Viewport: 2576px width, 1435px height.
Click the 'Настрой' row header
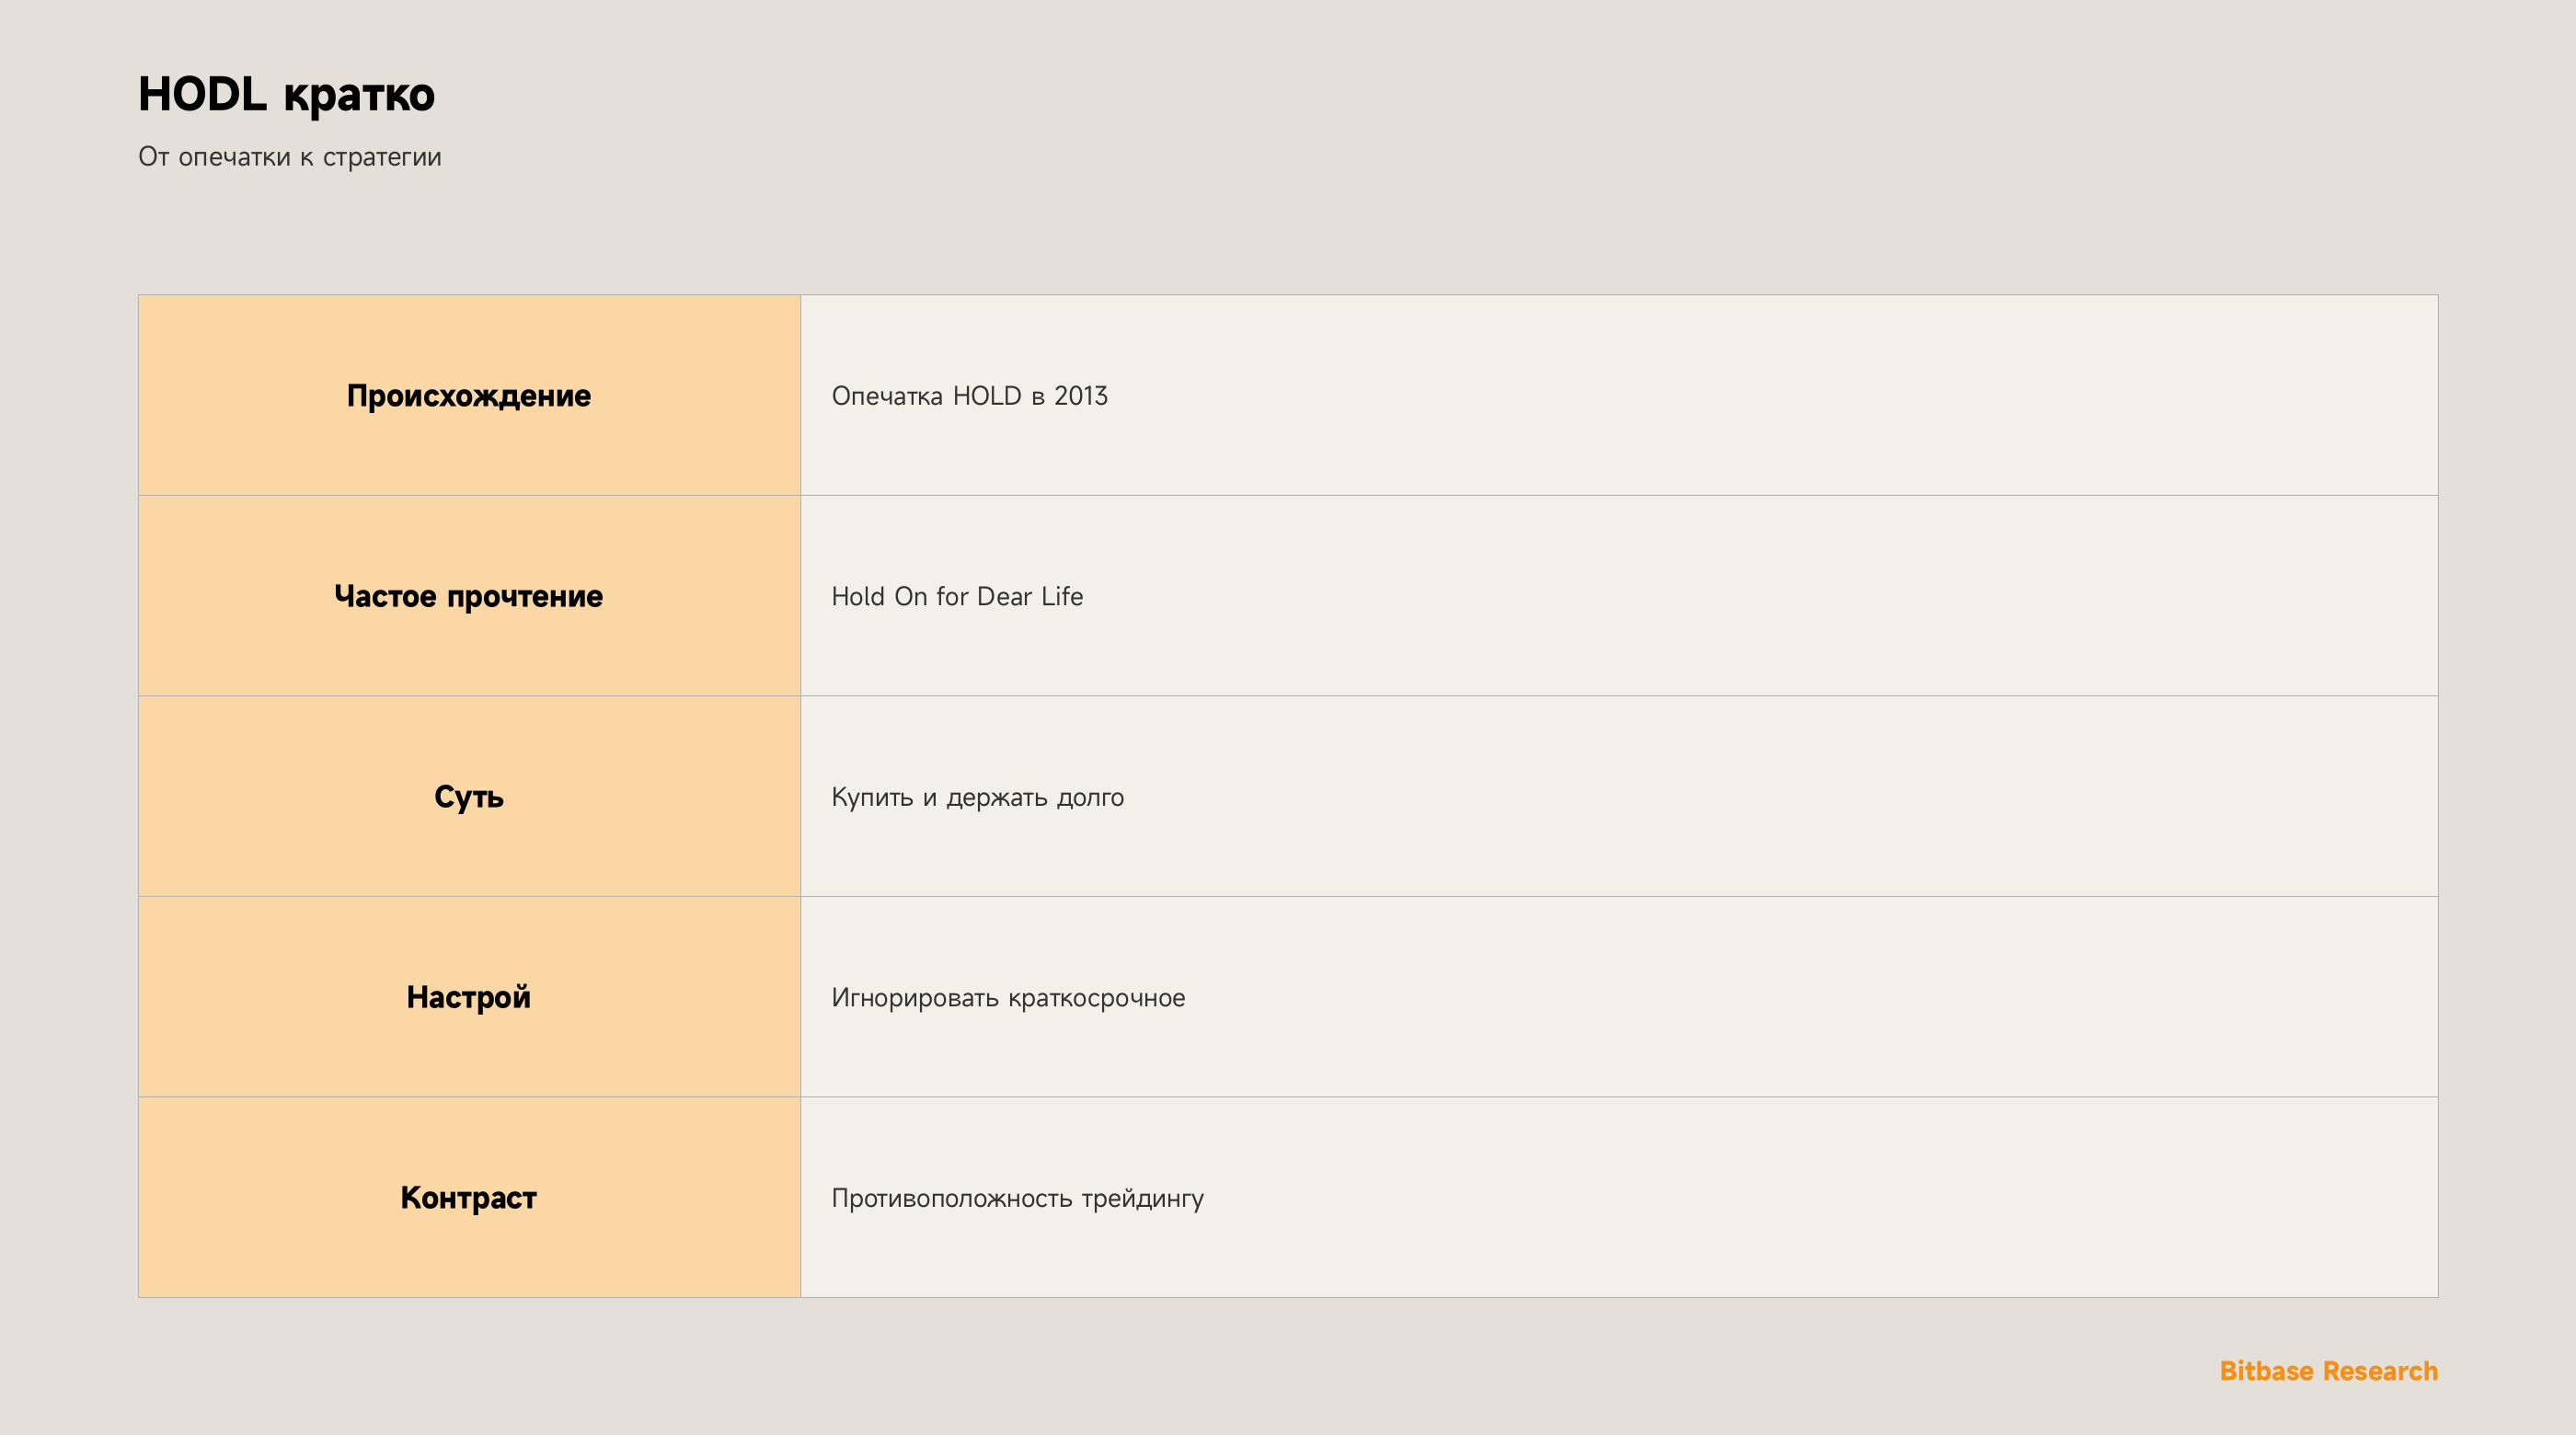[469, 997]
